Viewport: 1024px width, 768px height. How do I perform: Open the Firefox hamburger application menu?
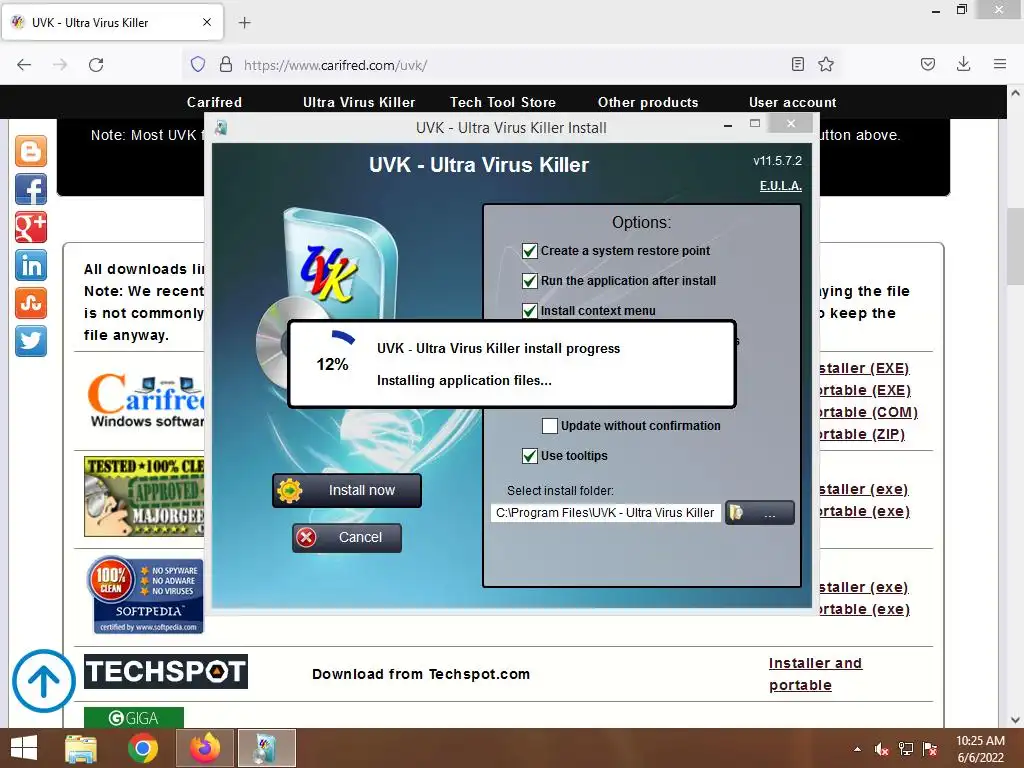1000,64
